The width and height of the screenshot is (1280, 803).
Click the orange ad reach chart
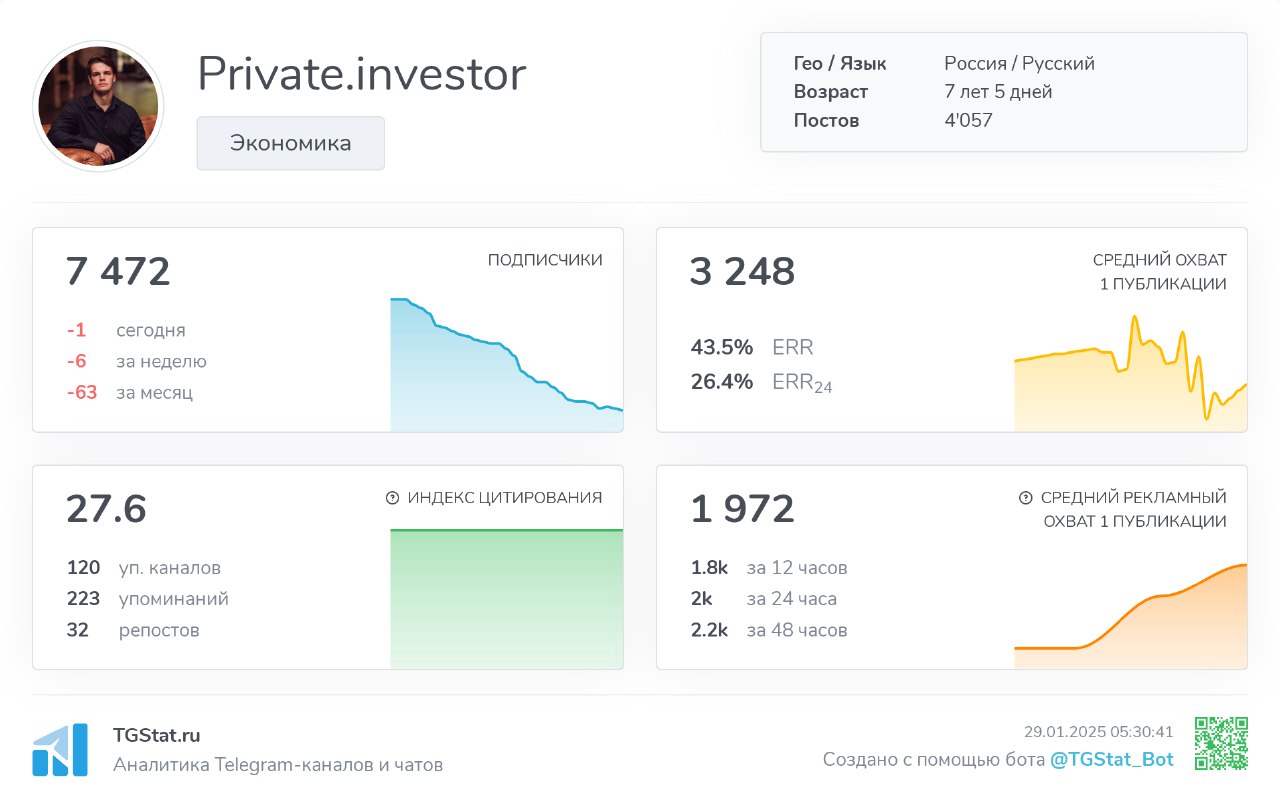click(1131, 616)
